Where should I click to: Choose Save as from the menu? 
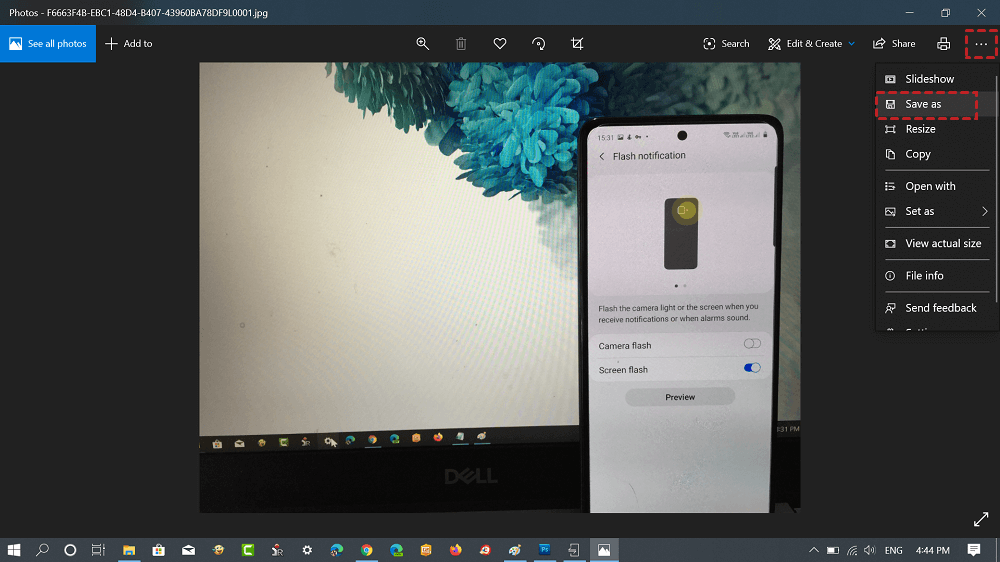[923, 104]
